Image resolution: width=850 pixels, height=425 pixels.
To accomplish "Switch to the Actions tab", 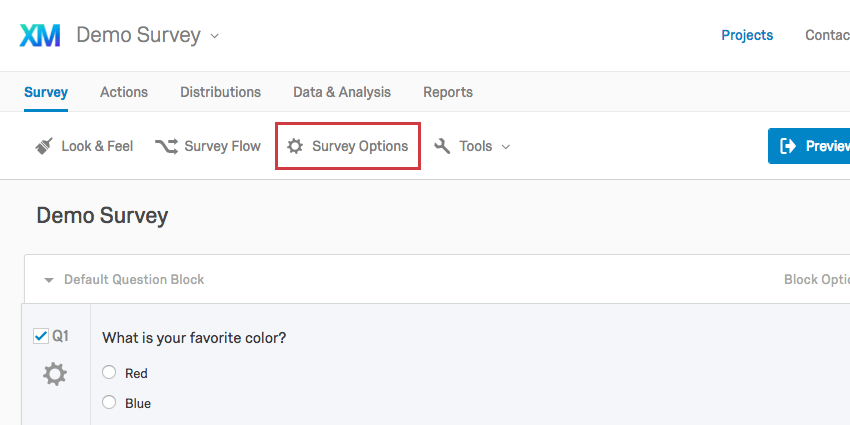I will coord(124,92).
